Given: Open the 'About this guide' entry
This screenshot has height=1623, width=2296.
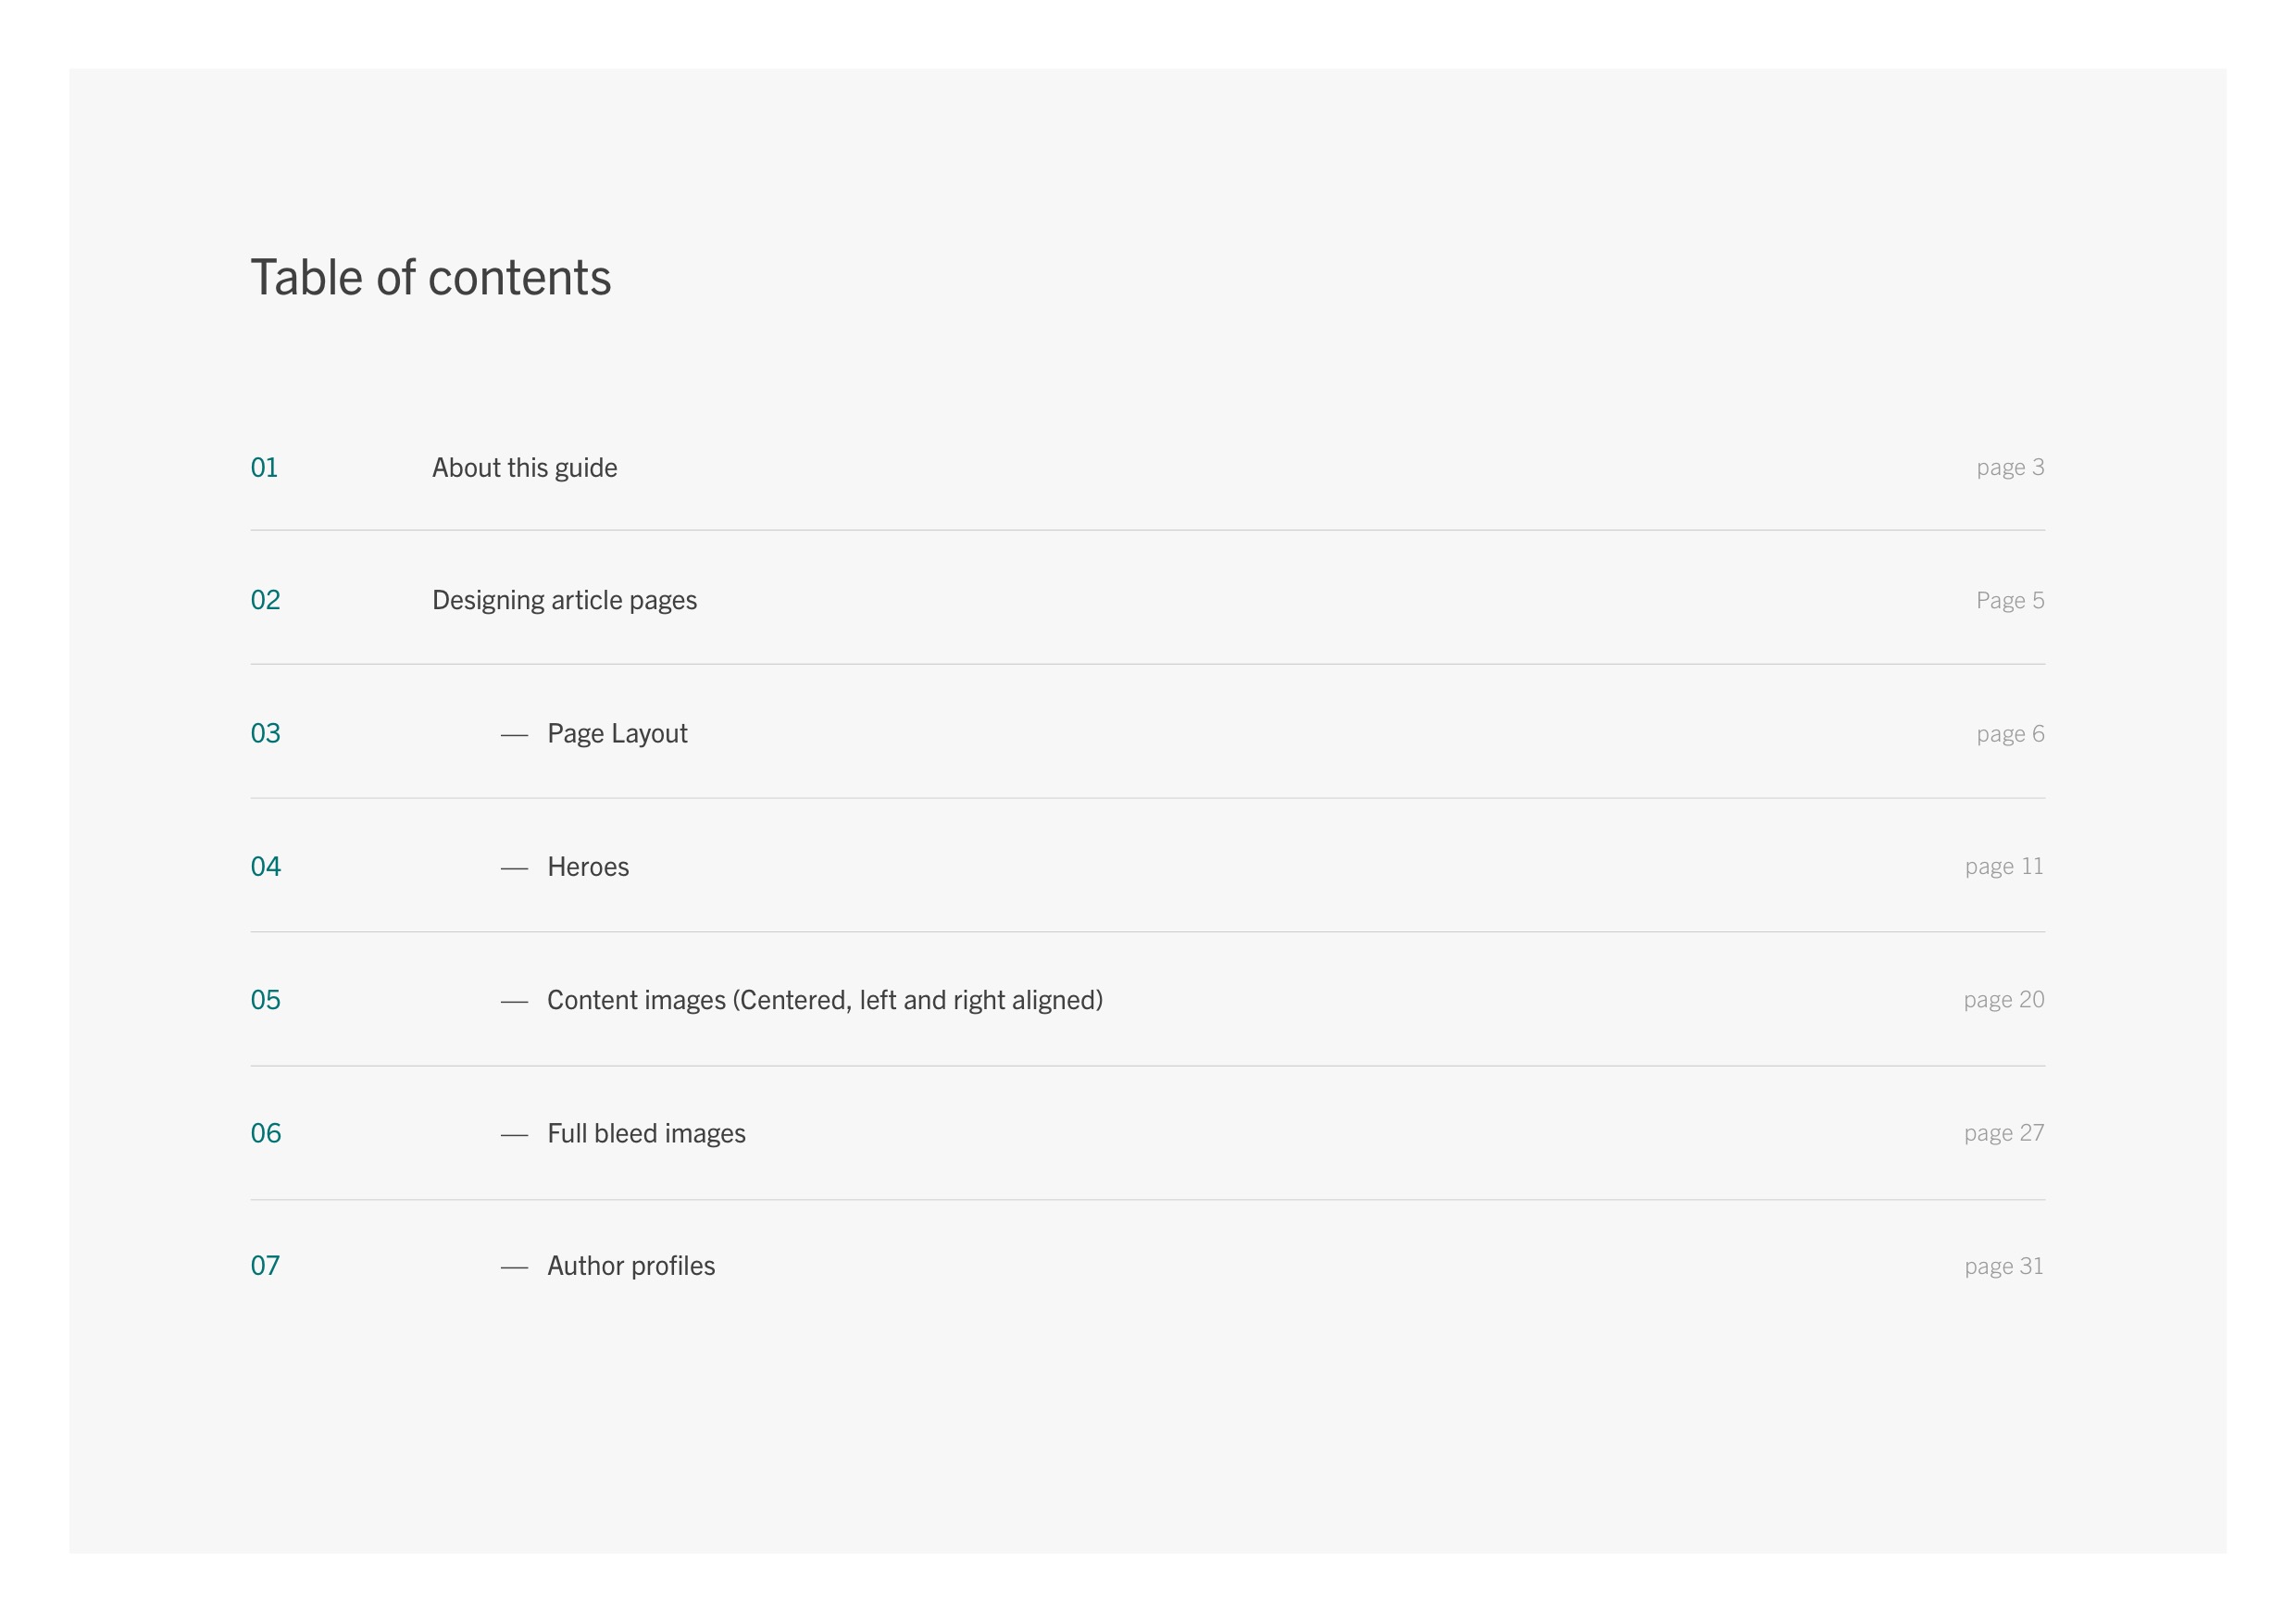Looking at the screenshot, I should pos(524,468).
